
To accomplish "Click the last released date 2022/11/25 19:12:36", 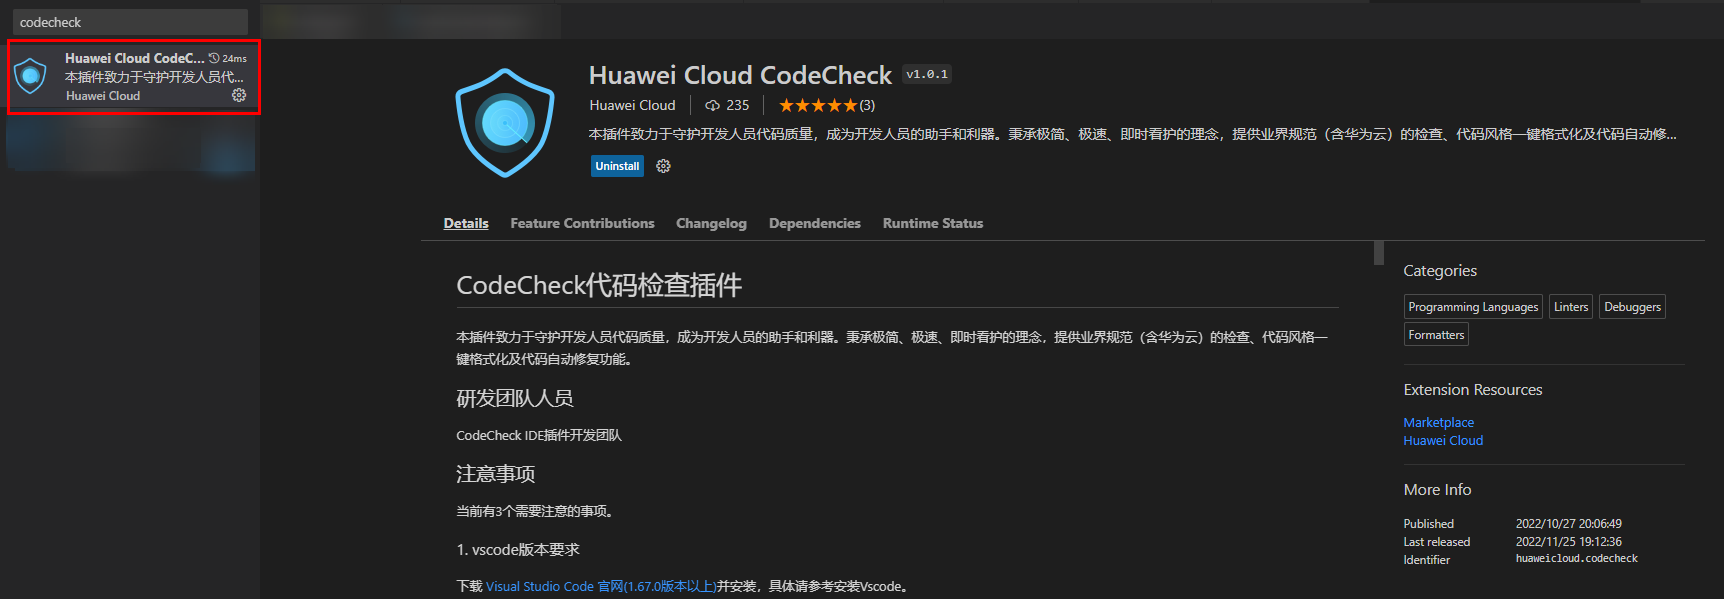I will pos(1568,541).
